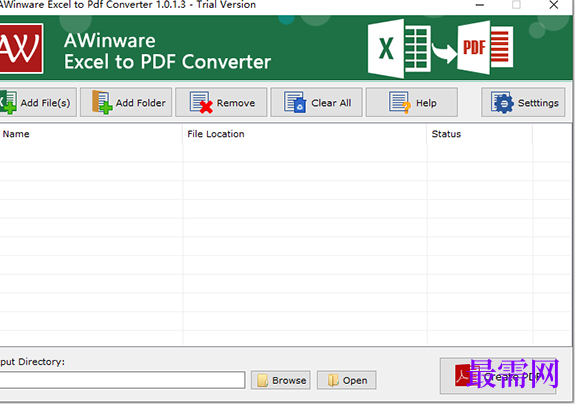Click the Clear All button

[317, 102]
